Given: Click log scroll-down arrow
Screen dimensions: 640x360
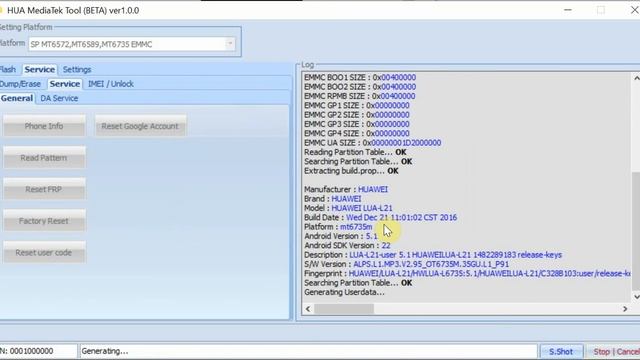Looking at the screenshot, I should tap(636, 297).
